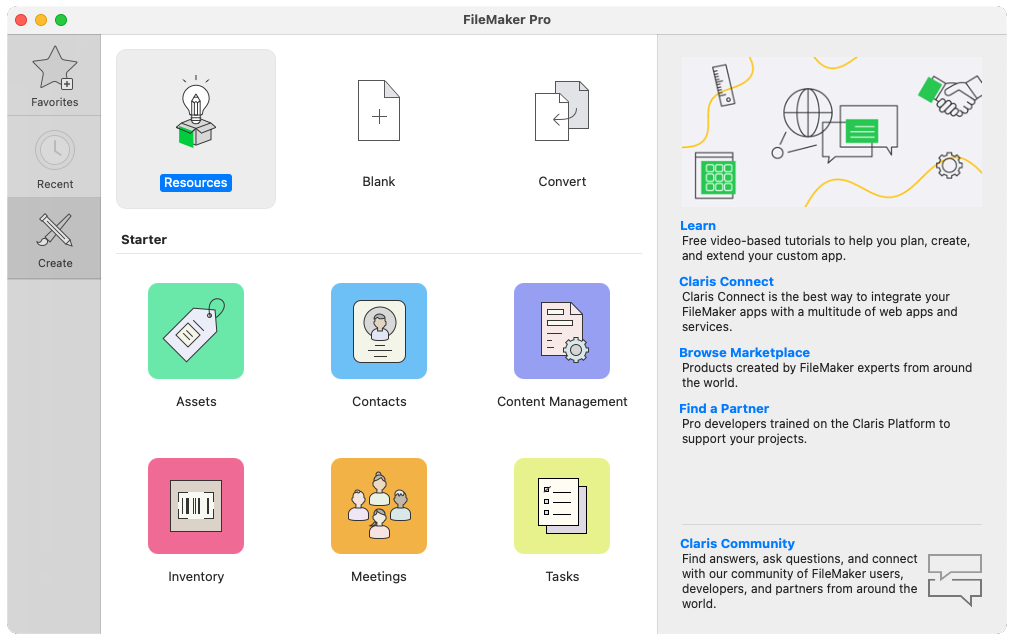Click the Blank document icon
This screenshot has height=642, width=1018.
coord(379,110)
